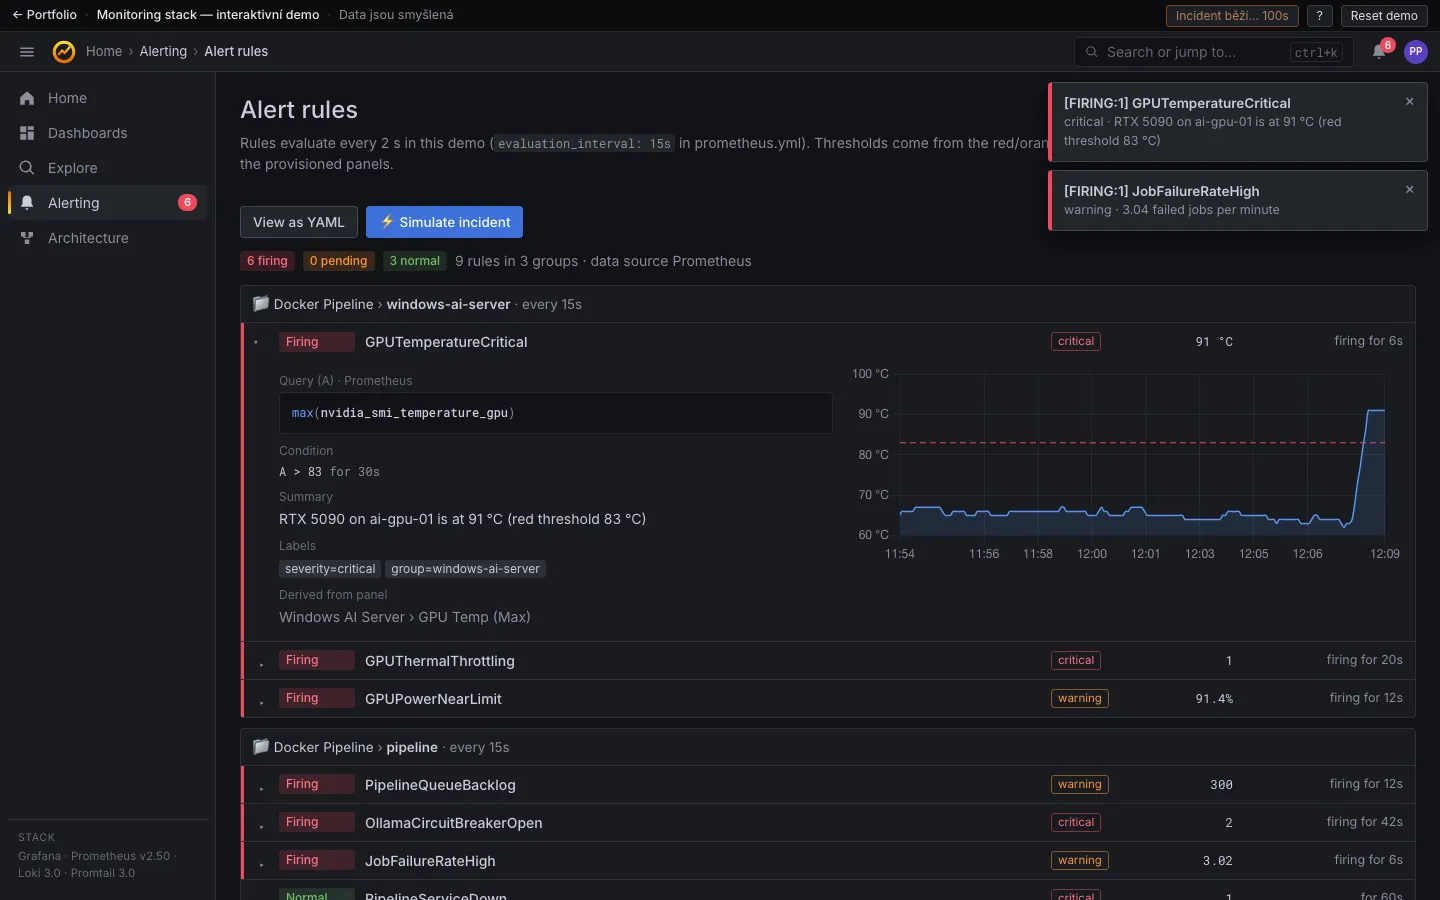Screen dimensions: 1440x900
Task: Click the Incident běží status button
Action: [x=1232, y=15]
